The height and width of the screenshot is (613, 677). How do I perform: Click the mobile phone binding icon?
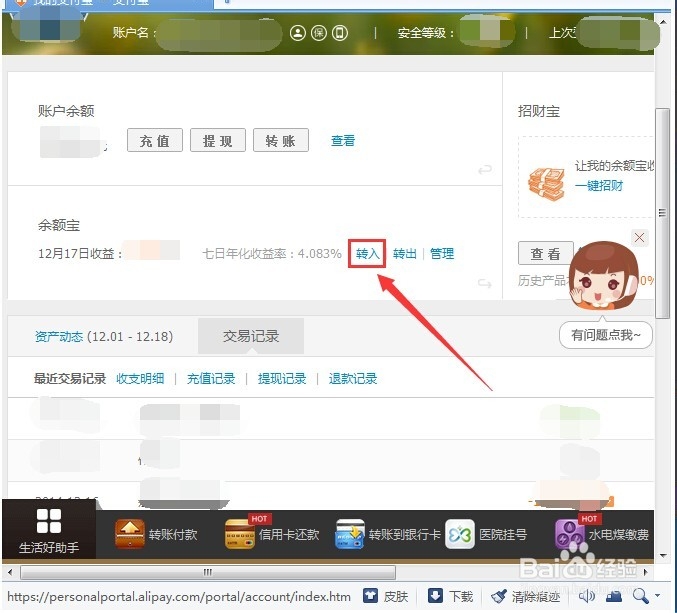tap(340, 33)
